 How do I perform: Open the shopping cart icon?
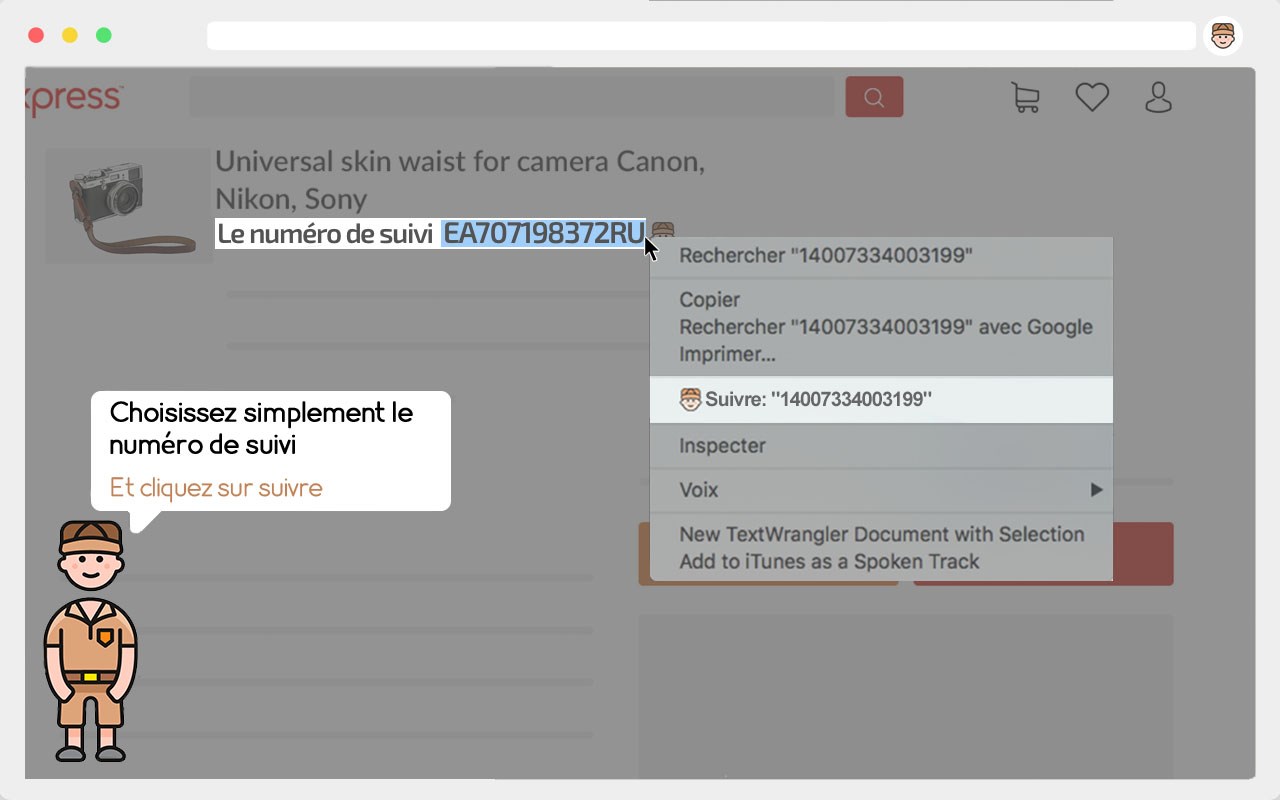pos(1026,97)
